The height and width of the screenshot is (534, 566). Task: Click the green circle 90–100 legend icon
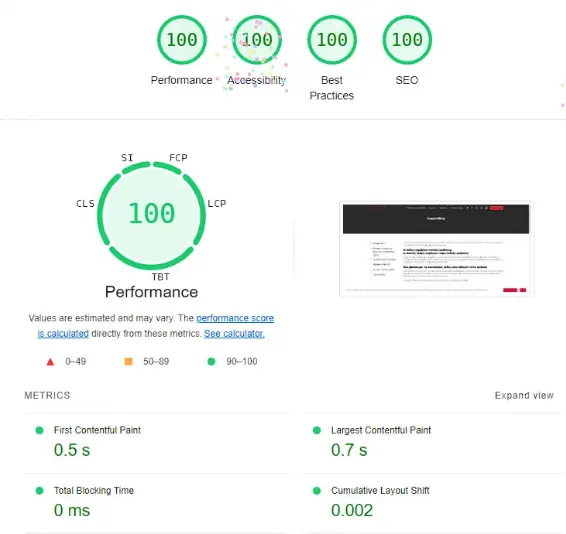[x=212, y=361]
